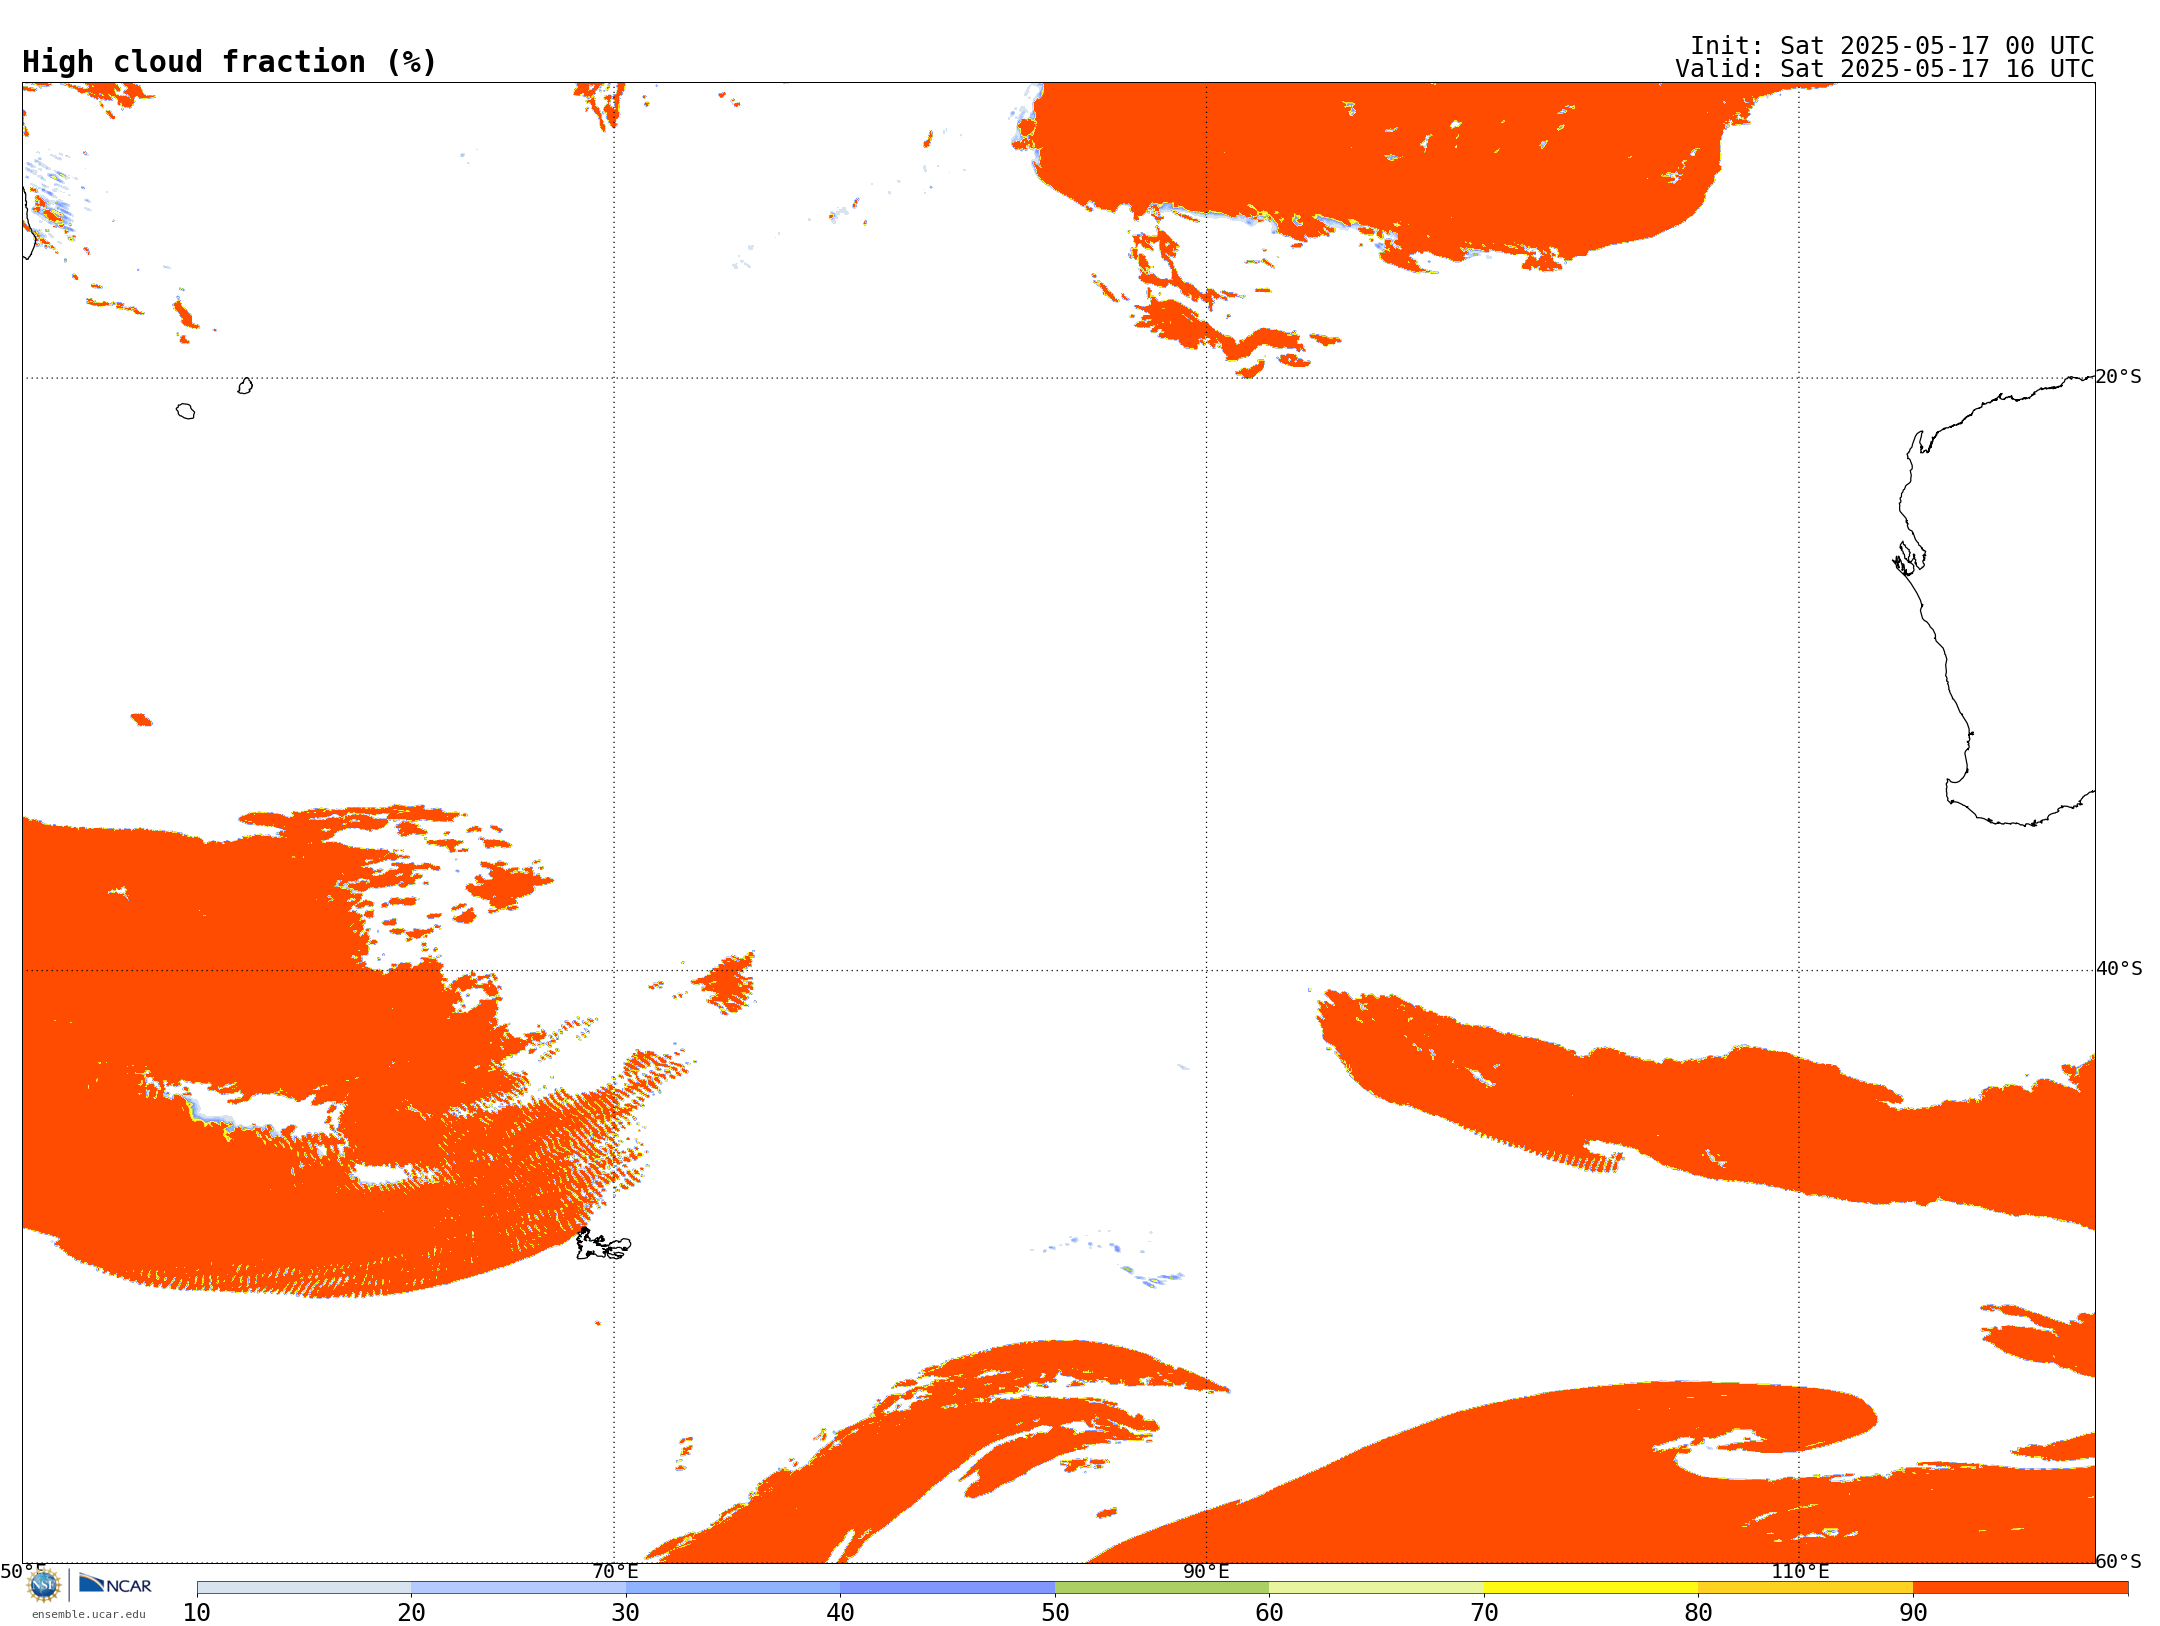Click the Réunion island outline southwest of Mauritius
Viewport: 2160px width, 1626px height.
pos(185,411)
